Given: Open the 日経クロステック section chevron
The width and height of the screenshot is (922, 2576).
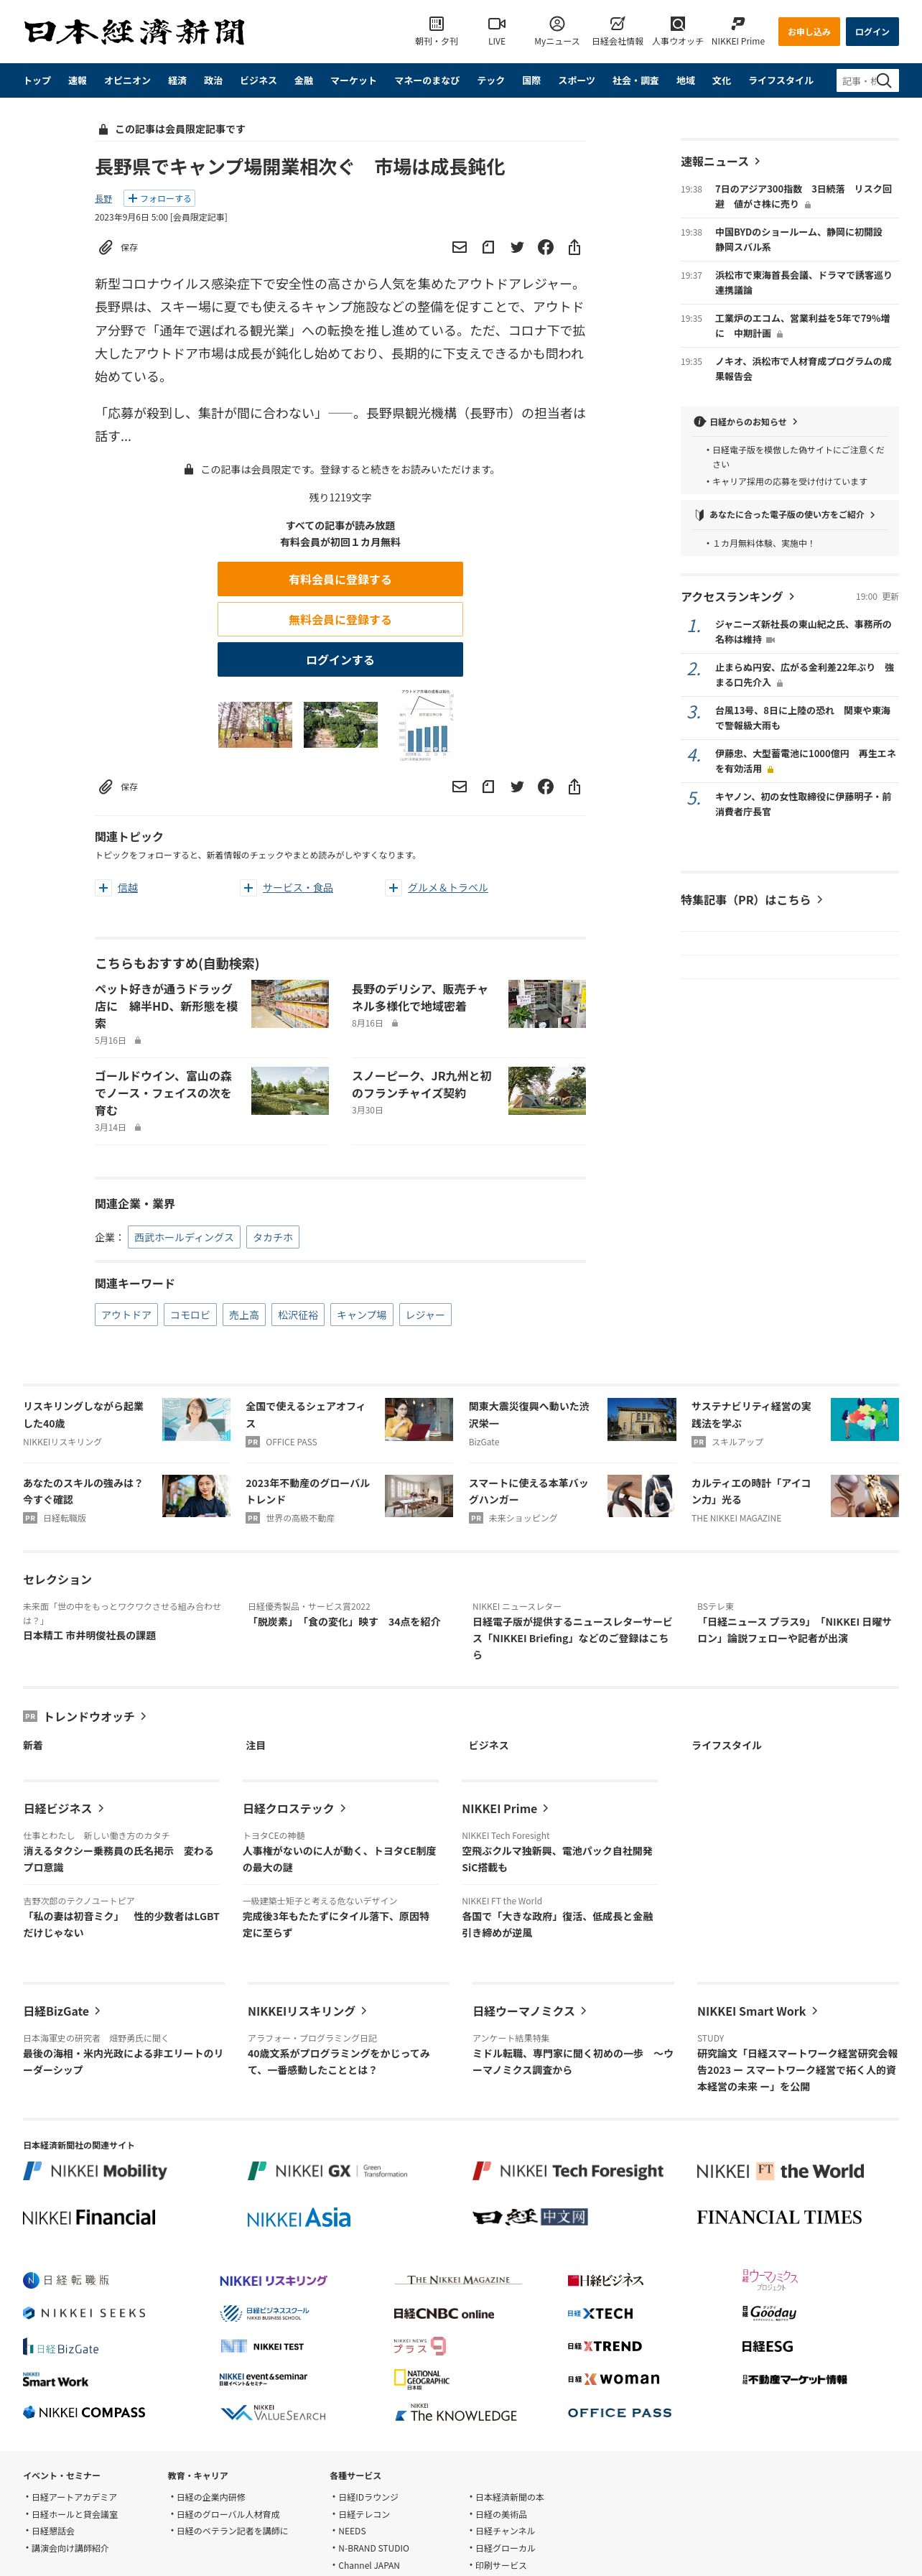Looking at the screenshot, I should [343, 1808].
